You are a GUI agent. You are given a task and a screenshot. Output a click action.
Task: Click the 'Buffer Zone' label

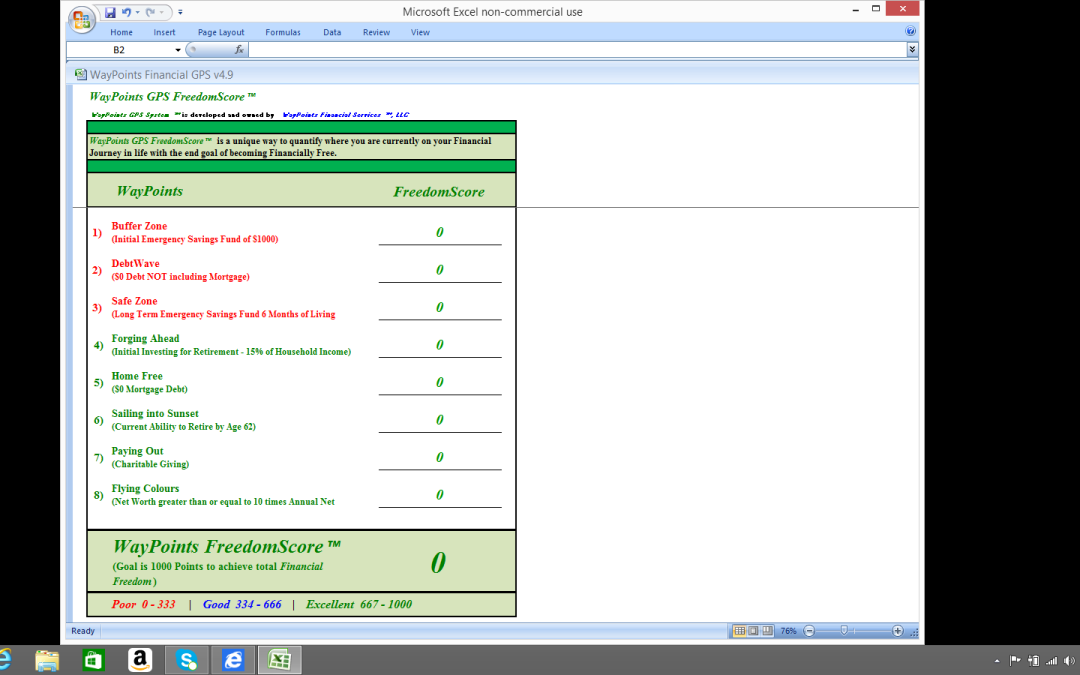point(139,226)
